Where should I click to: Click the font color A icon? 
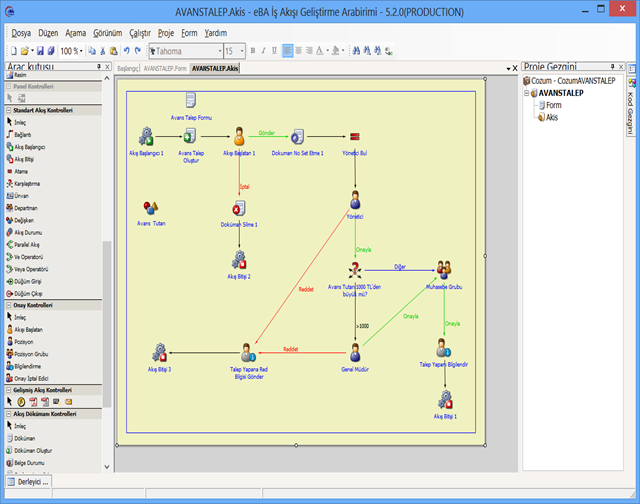[x=320, y=51]
